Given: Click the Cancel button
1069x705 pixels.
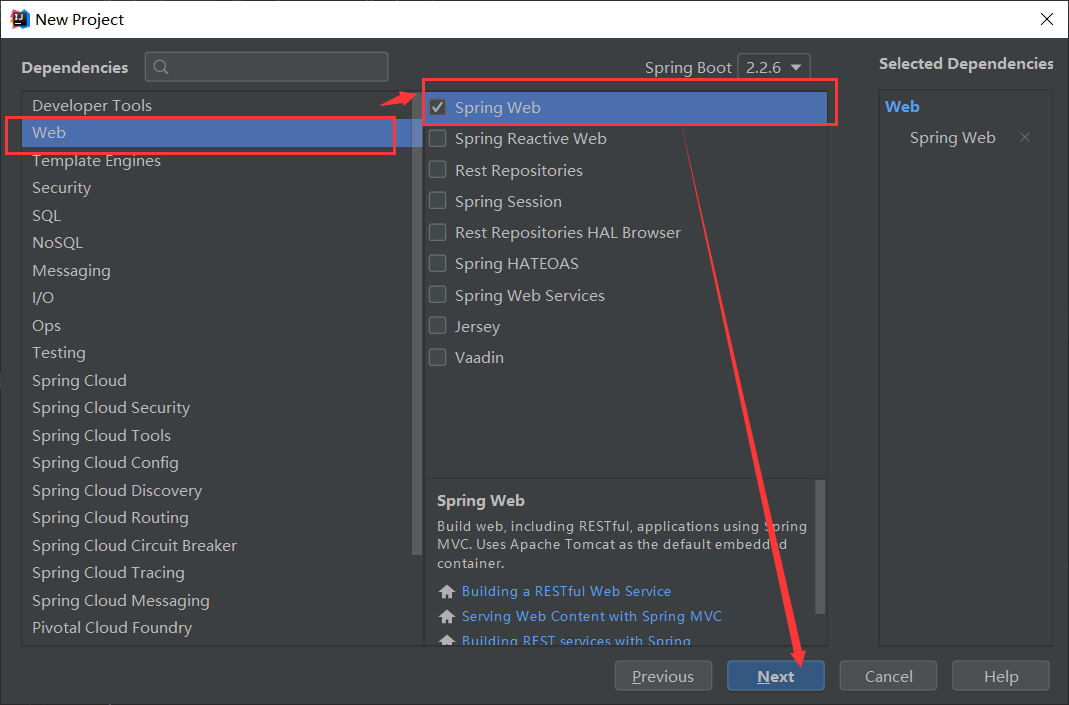Looking at the screenshot, I should pos(887,675).
